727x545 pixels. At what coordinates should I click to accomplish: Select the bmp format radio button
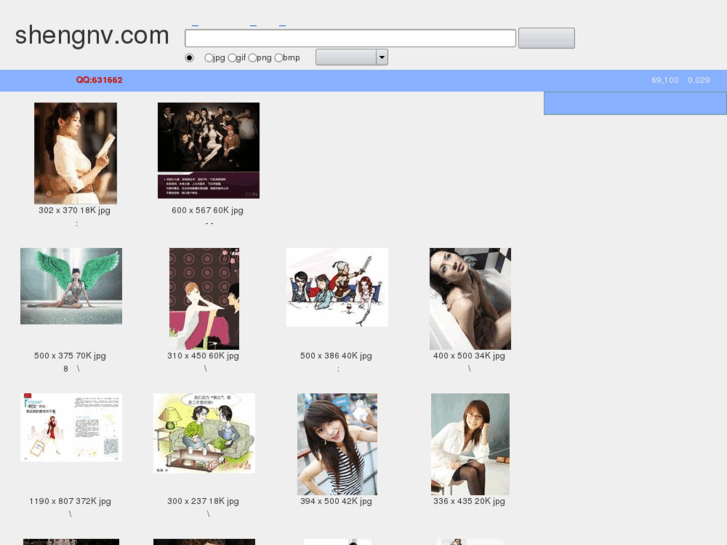tap(279, 58)
